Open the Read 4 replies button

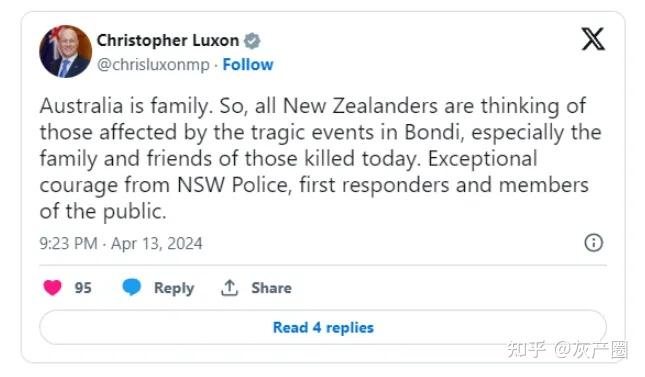point(323,328)
